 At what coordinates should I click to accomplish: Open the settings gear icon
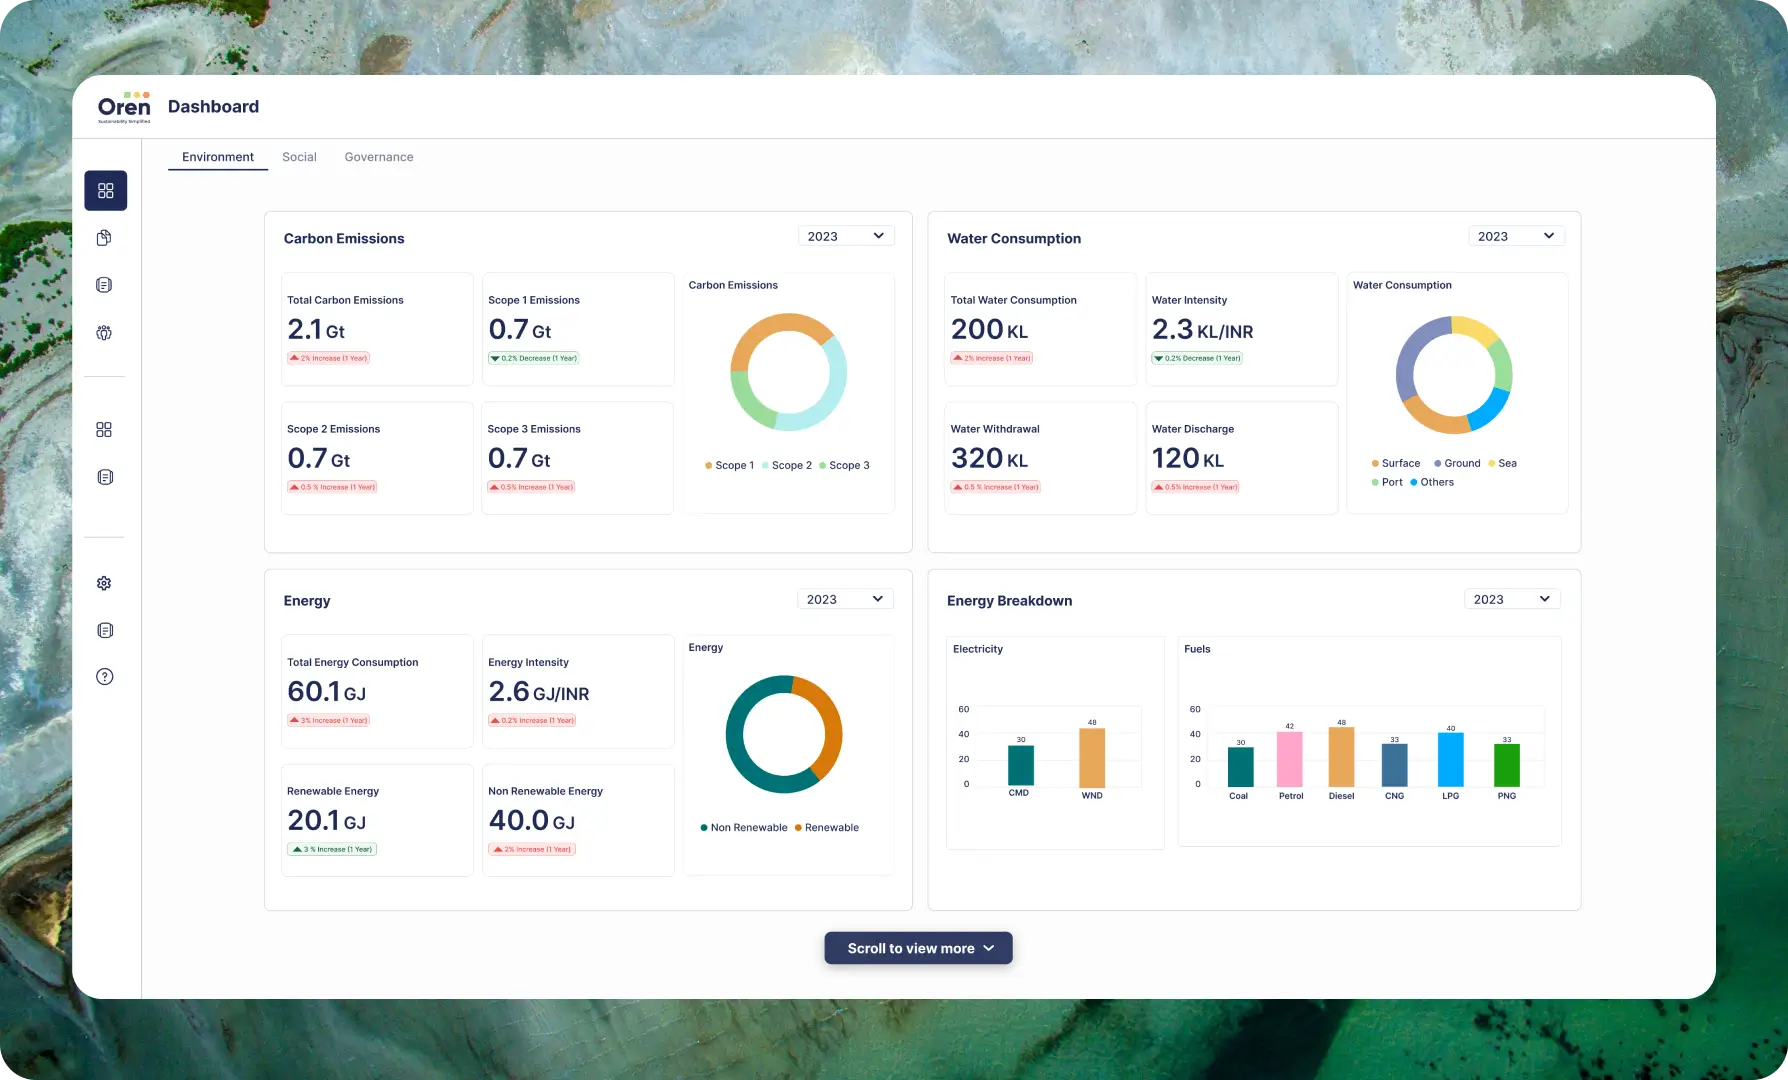(x=104, y=583)
